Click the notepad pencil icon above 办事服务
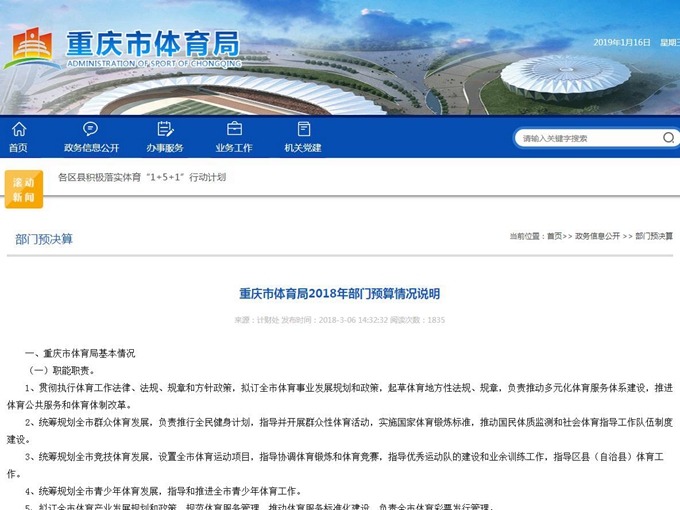The width and height of the screenshot is (680, 510). pyautogui.click(x=165, y=129)
